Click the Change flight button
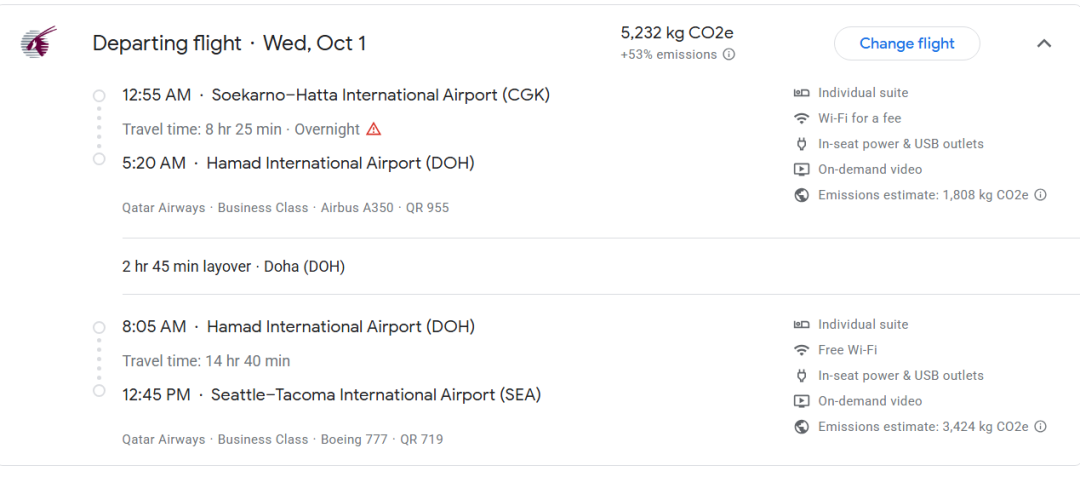The height and width of the screenshot is (477, 1080). point(906,43)
